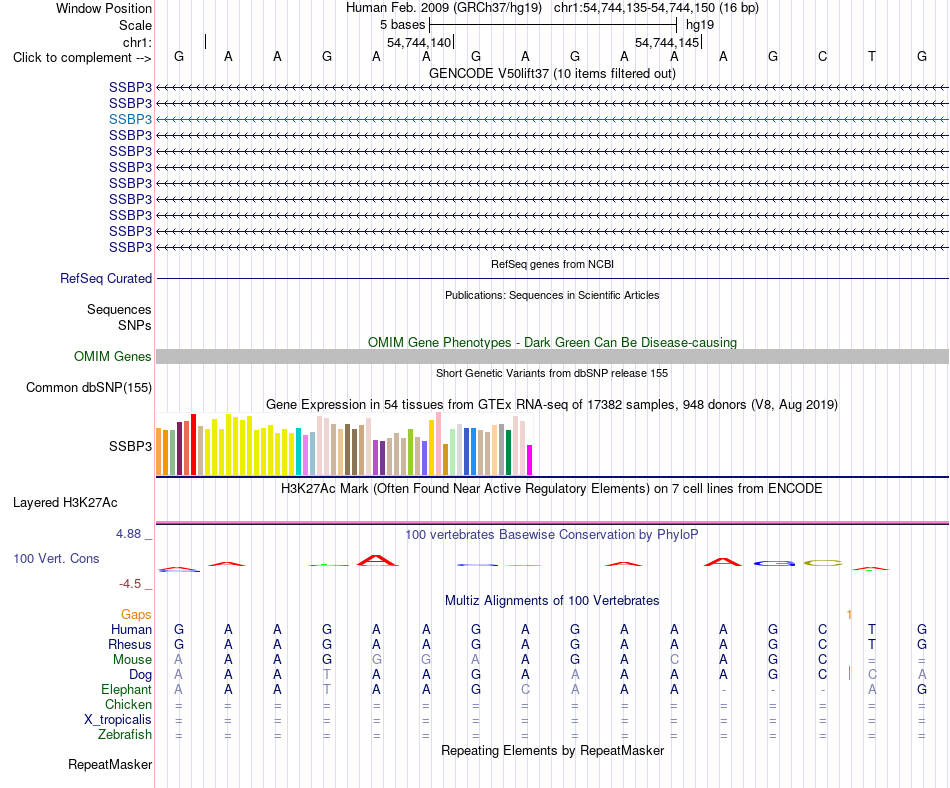The height and width of the screenshot is (788, 950).
Task: Select the light-blue highlighted SSBP3 transcript label
Action: pyautogui.click(x=130, y=119)
